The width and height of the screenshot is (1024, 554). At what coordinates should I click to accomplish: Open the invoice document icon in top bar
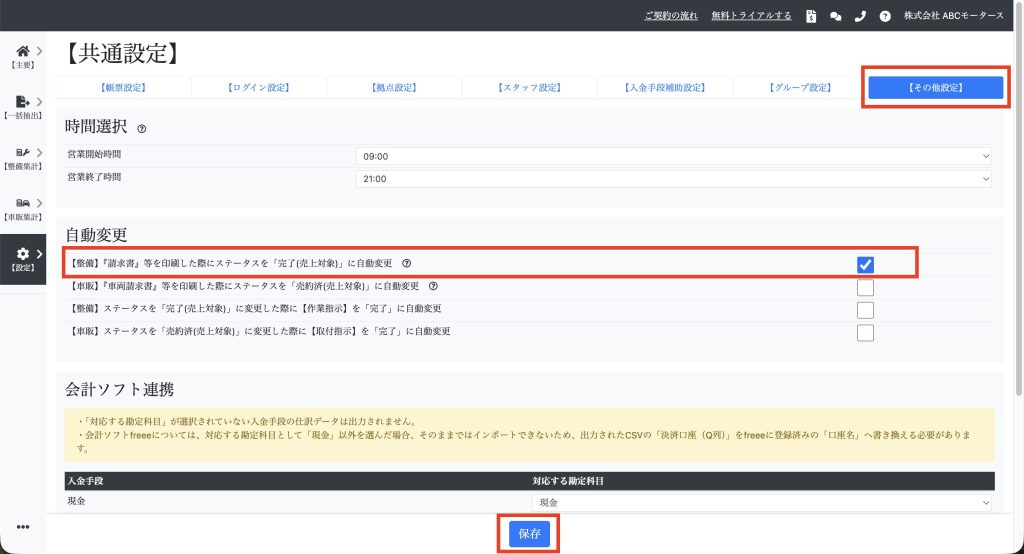pos(811,16)
